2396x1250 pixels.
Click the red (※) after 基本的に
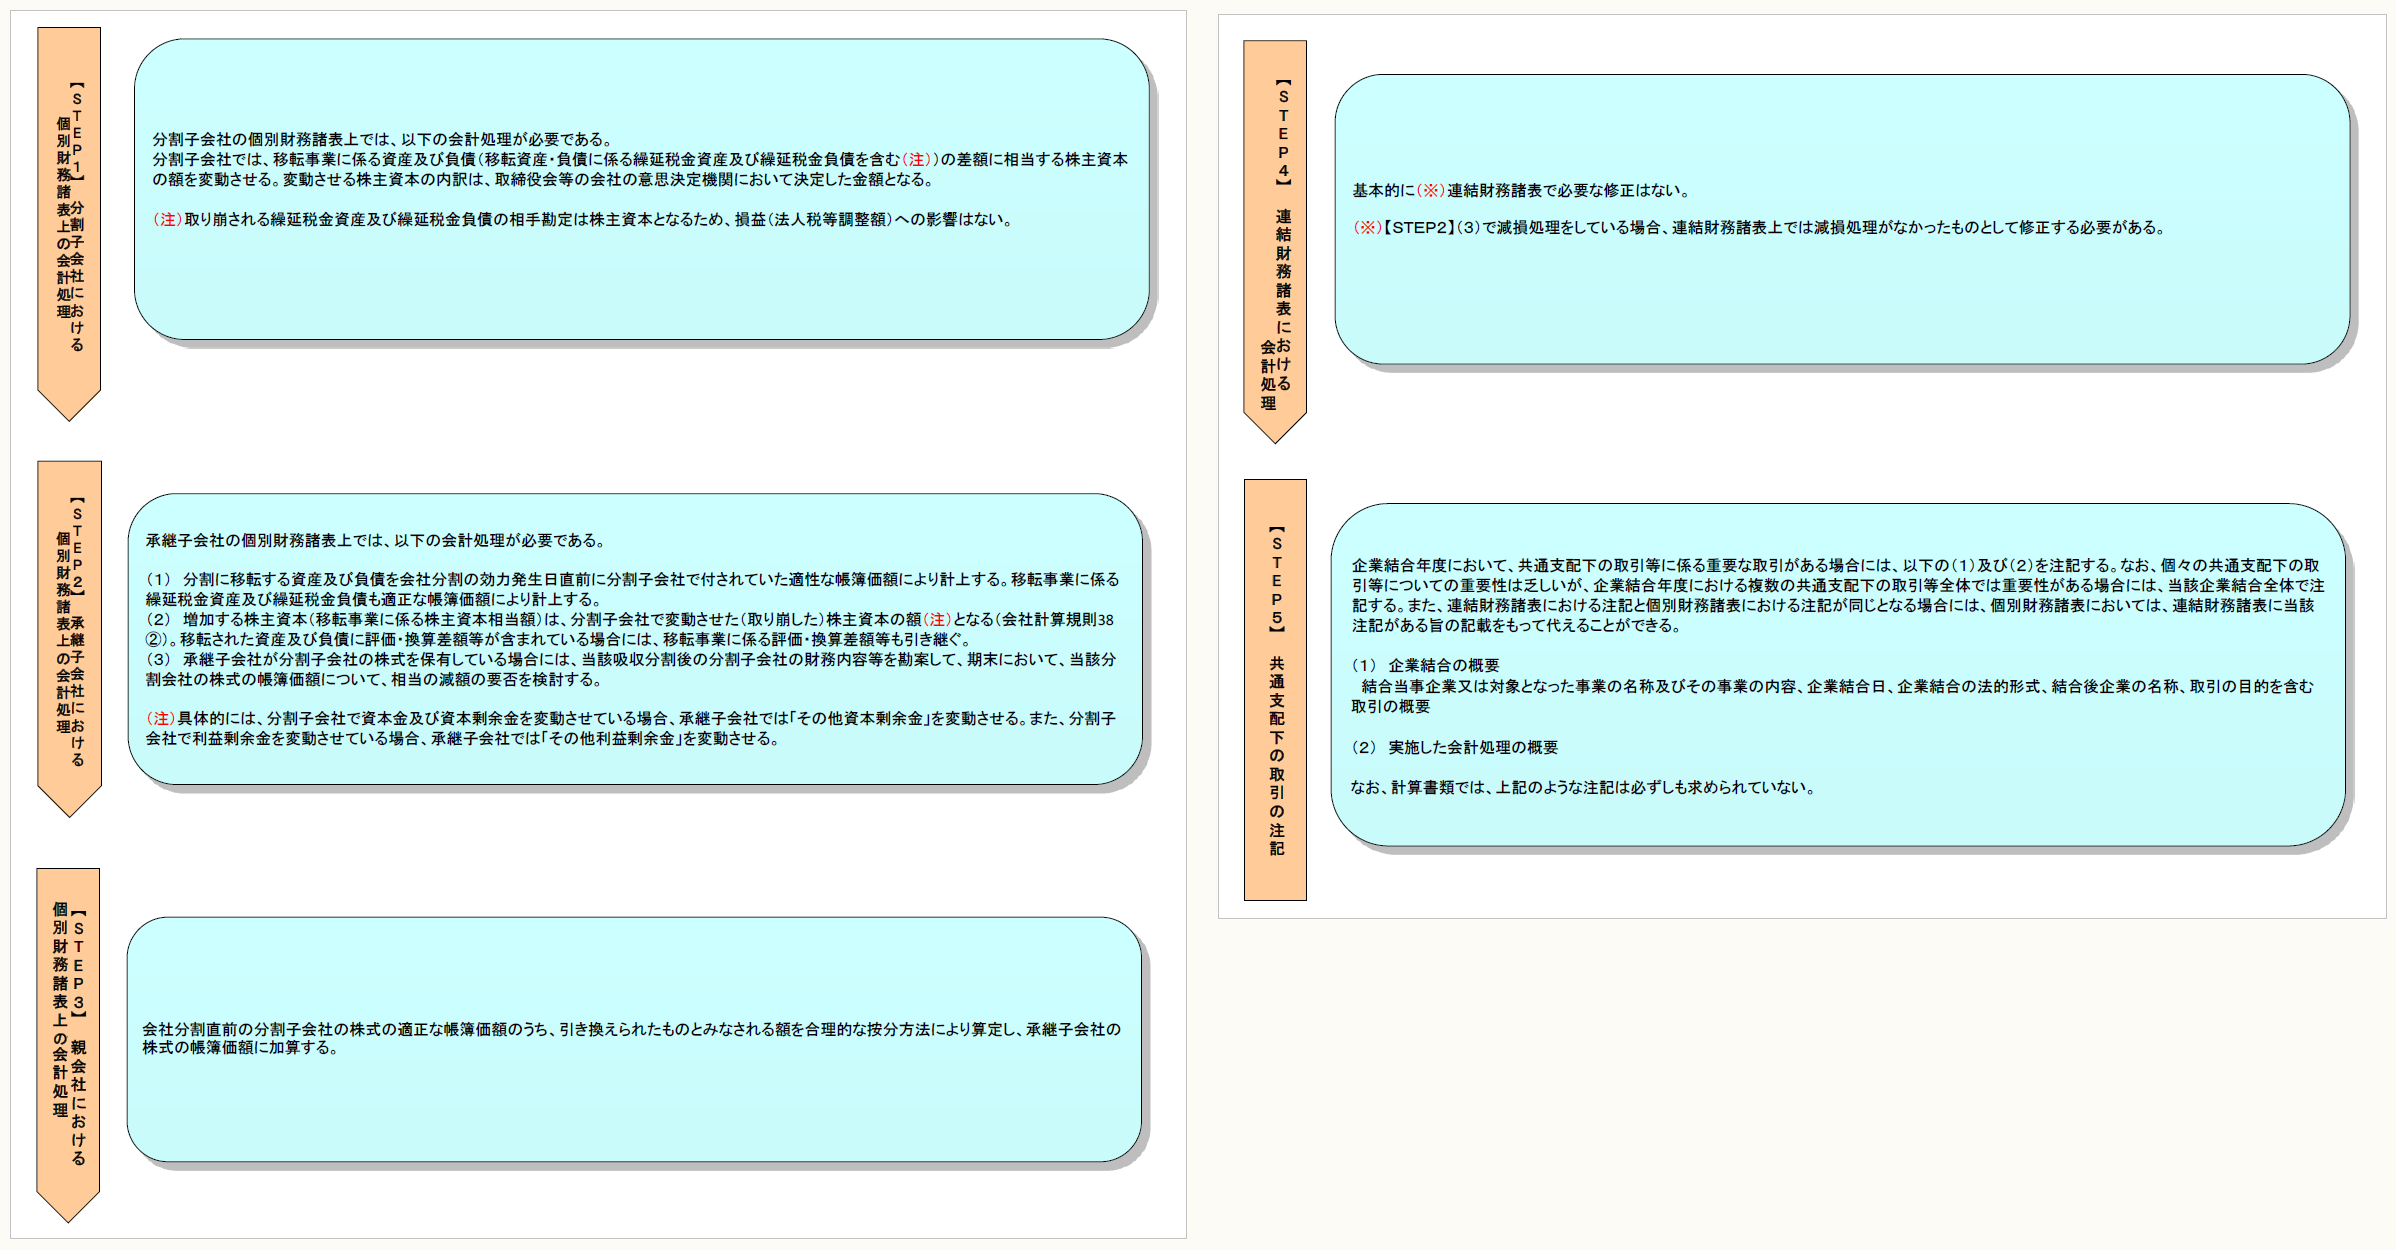tap(1430, 191)
